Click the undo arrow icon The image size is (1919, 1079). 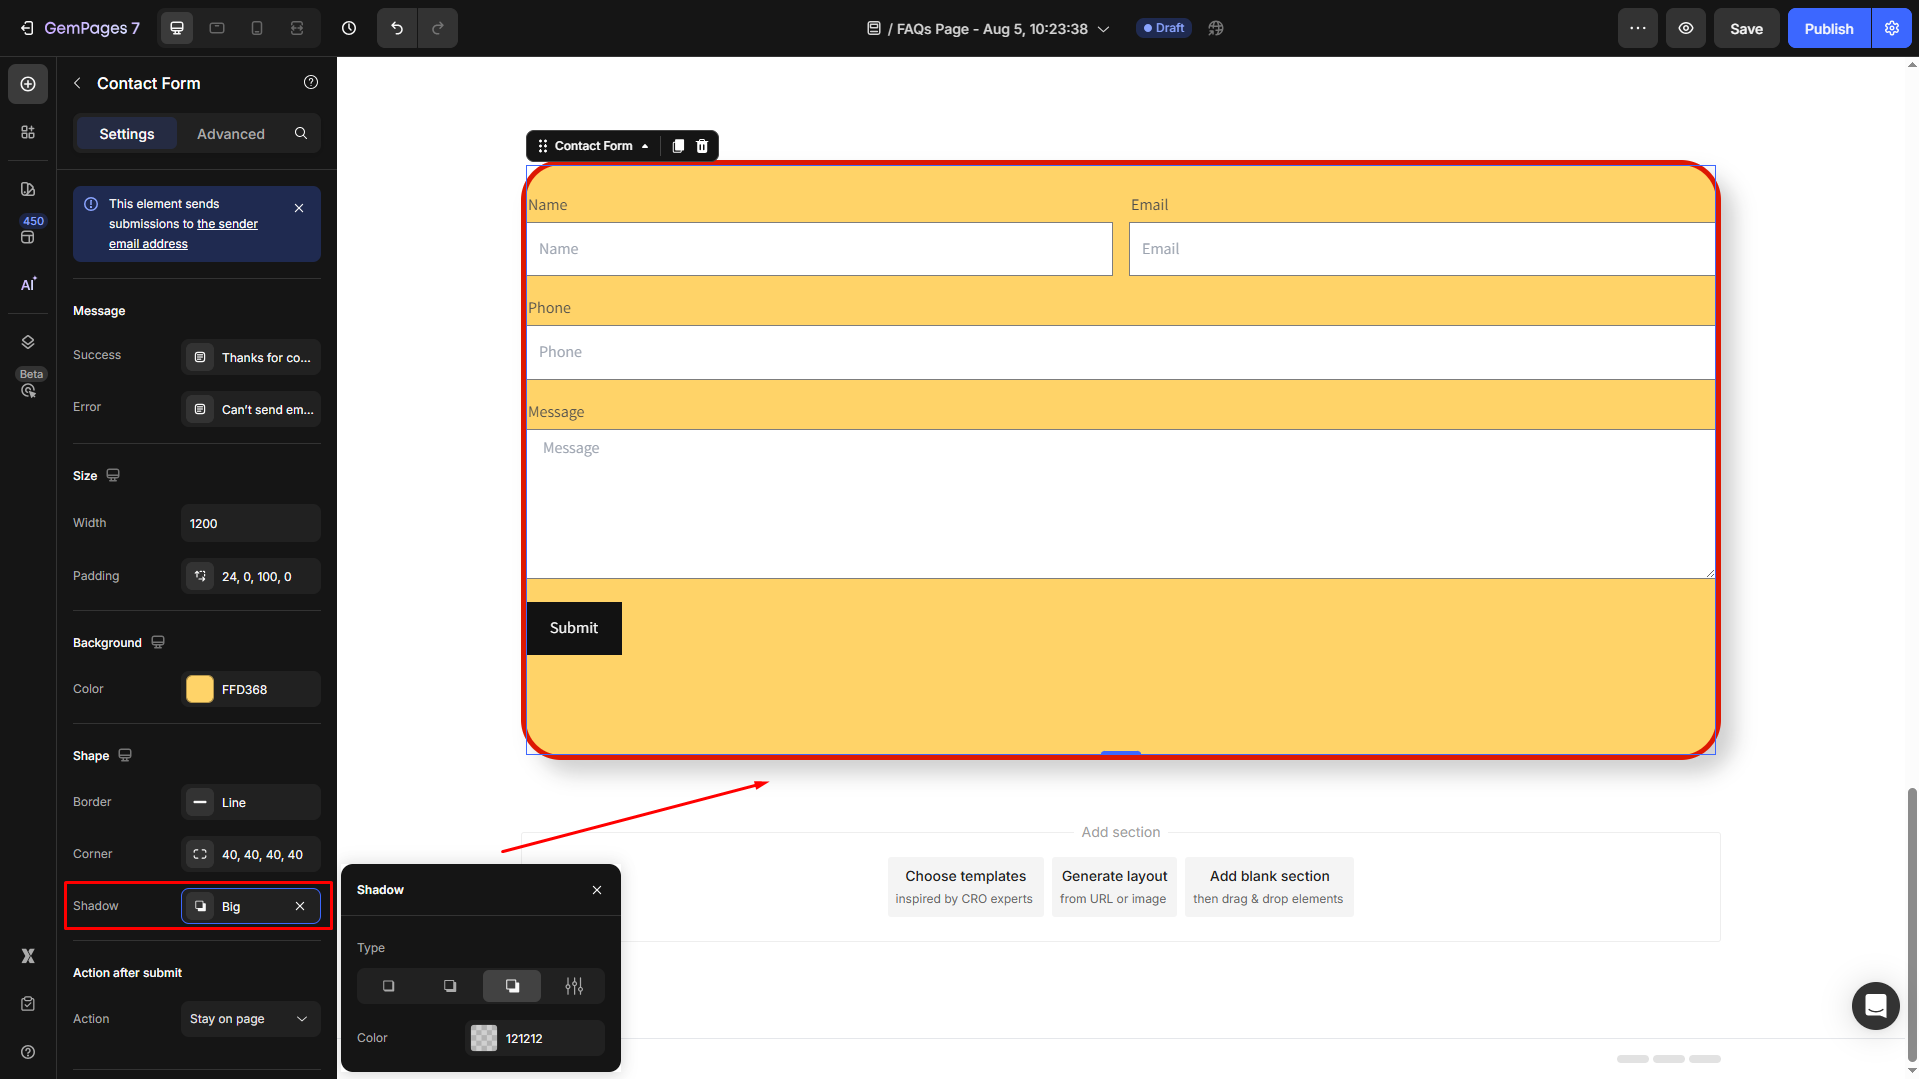[x=397, y=28]
